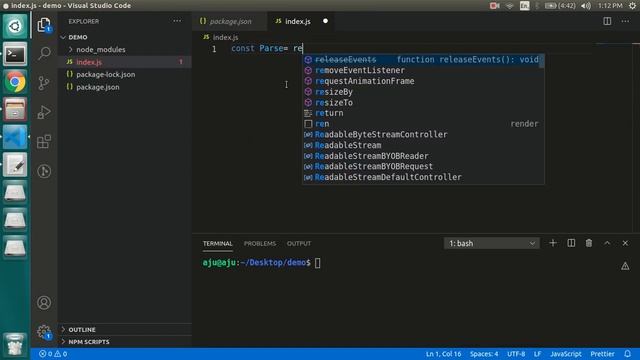Kill the terminal with trash icon

click(x=589, y=243)
